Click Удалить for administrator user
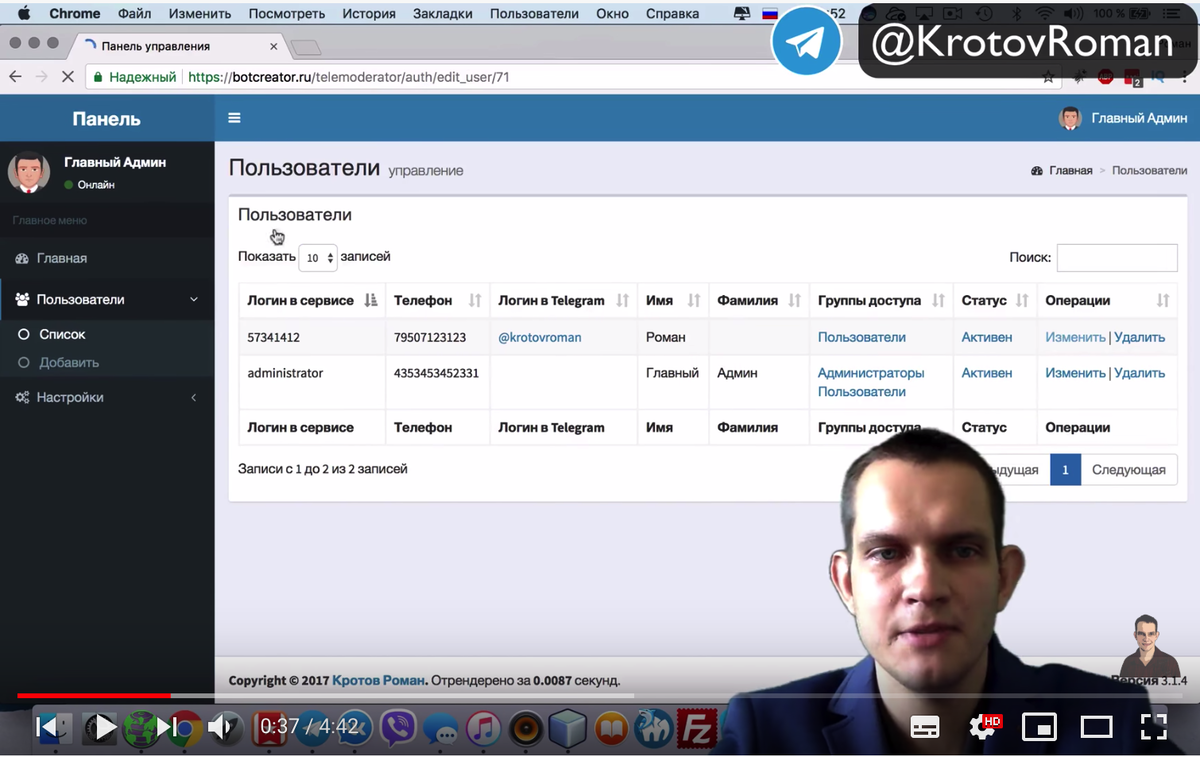This screenshot has width=1200, height=757. coord(1139,373)
